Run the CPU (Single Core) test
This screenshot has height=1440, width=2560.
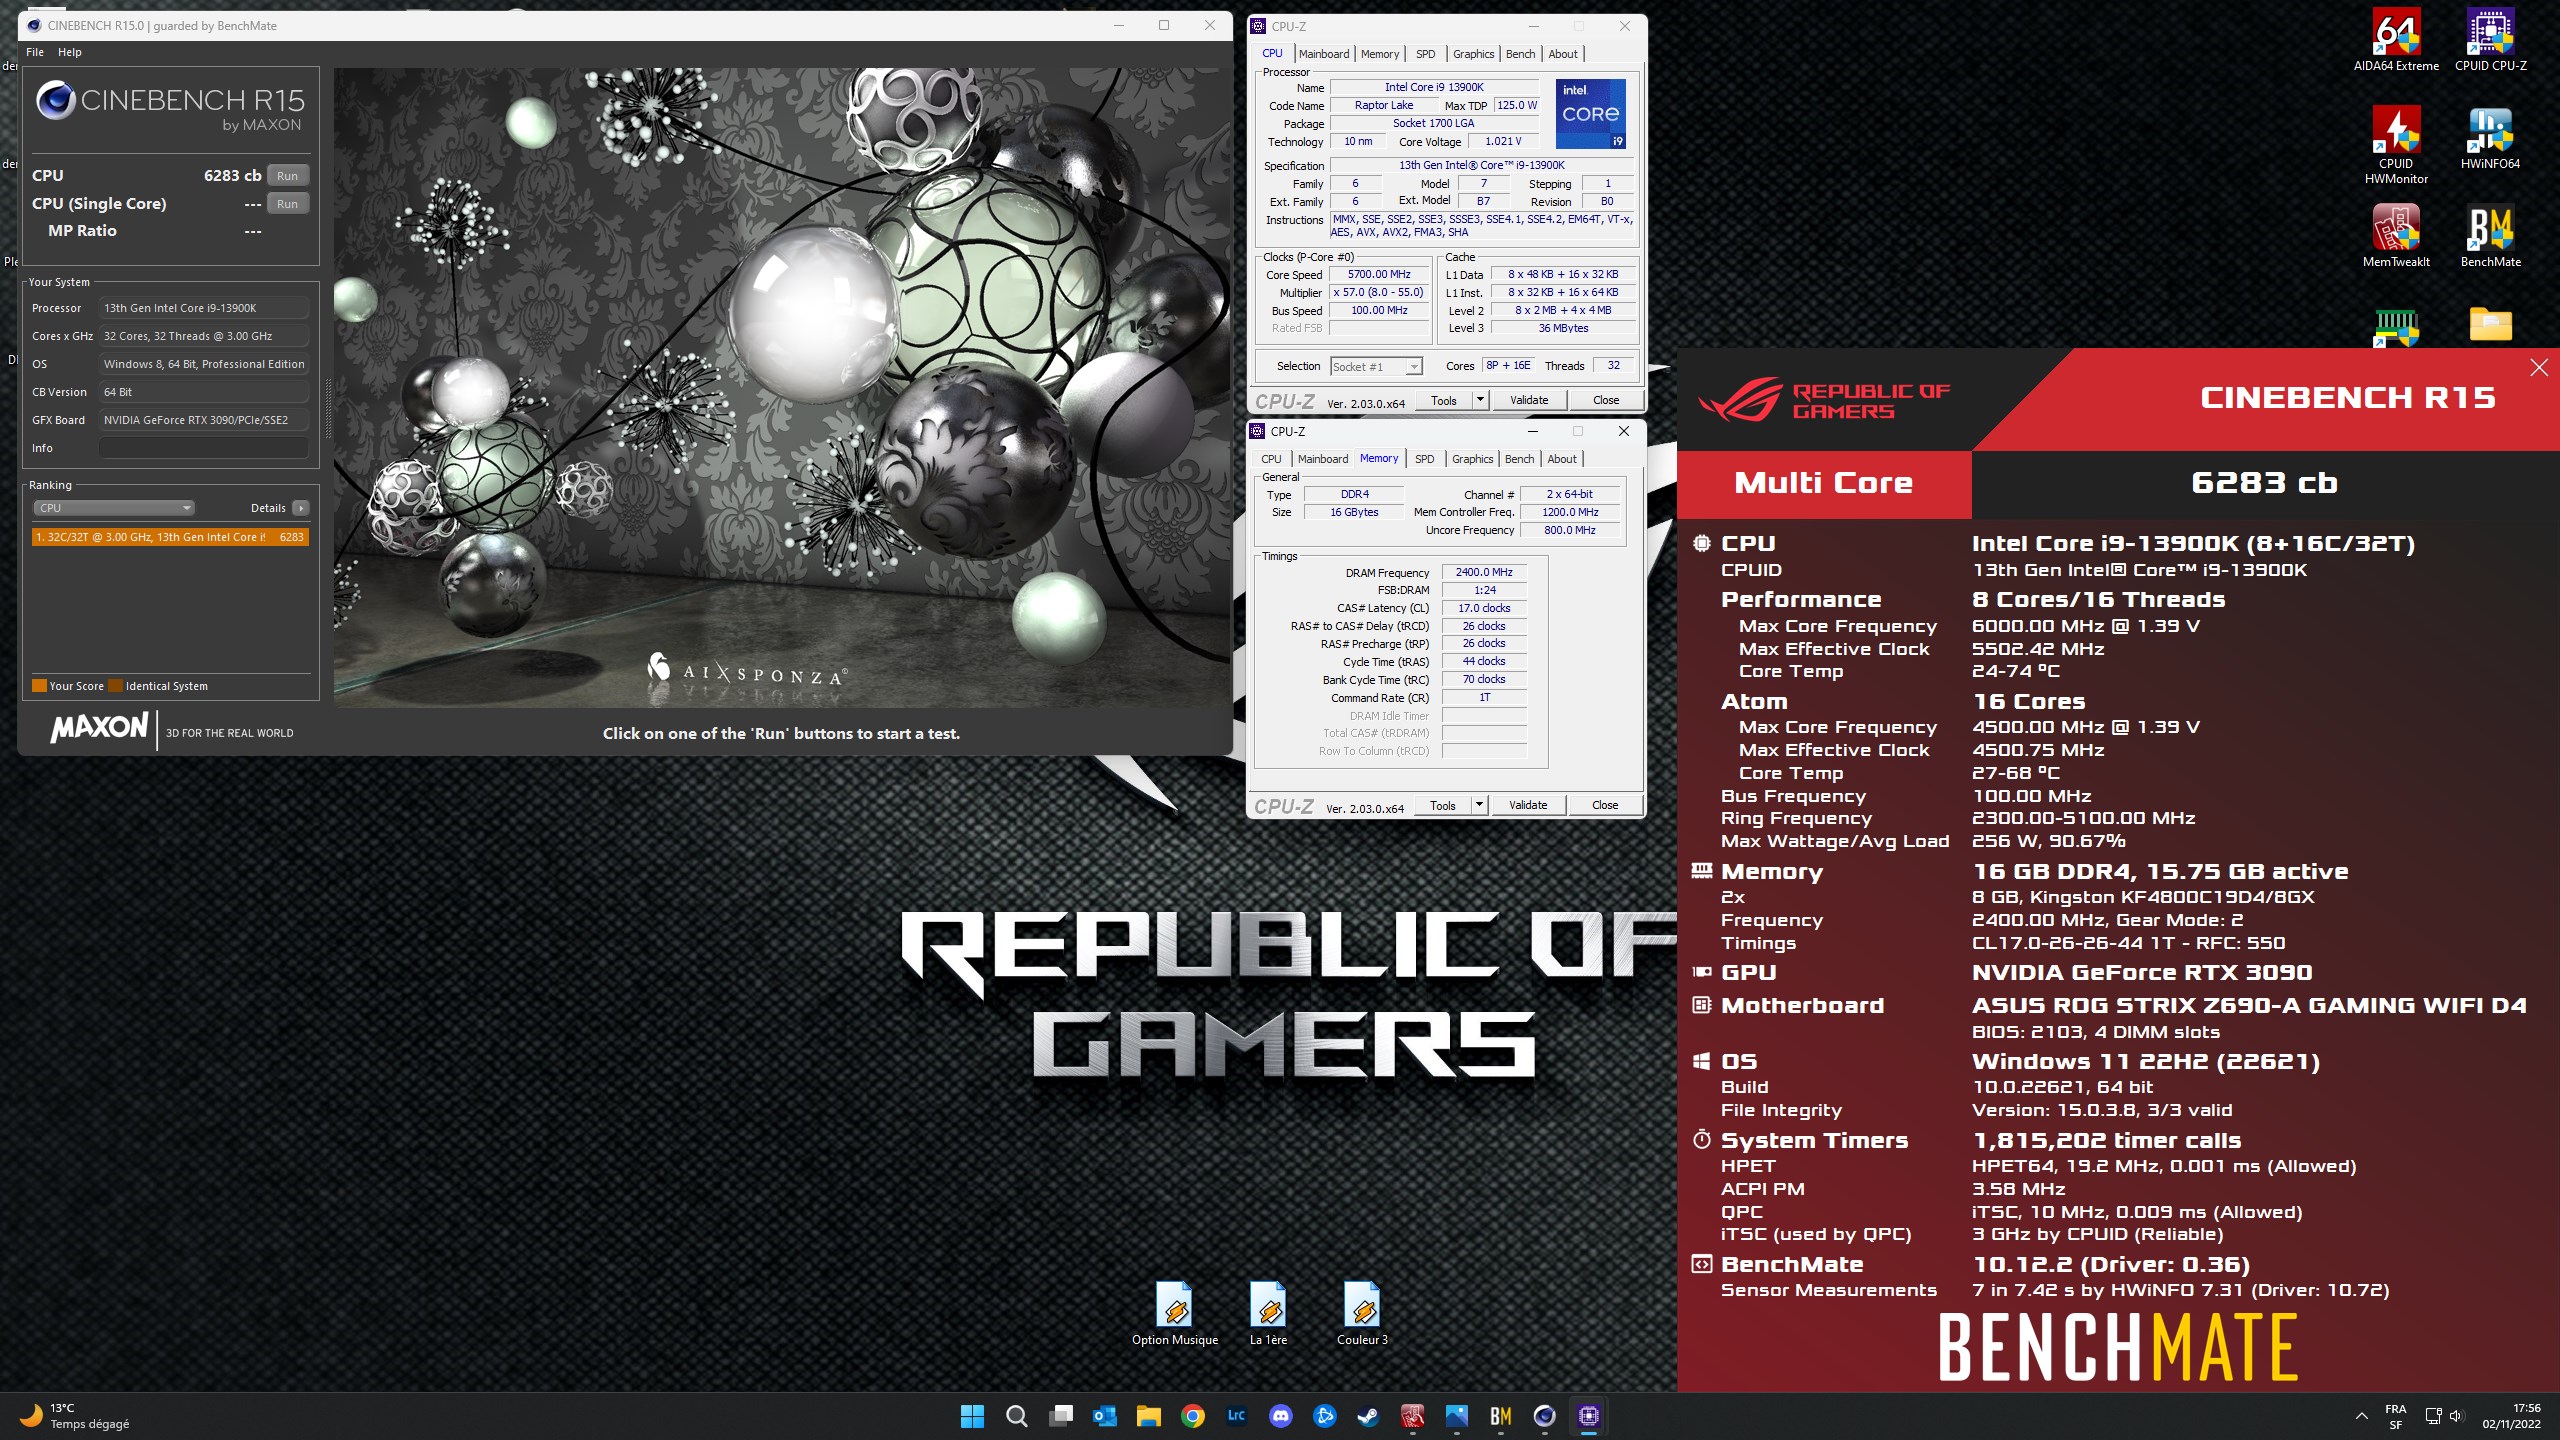tap(288, 204)
